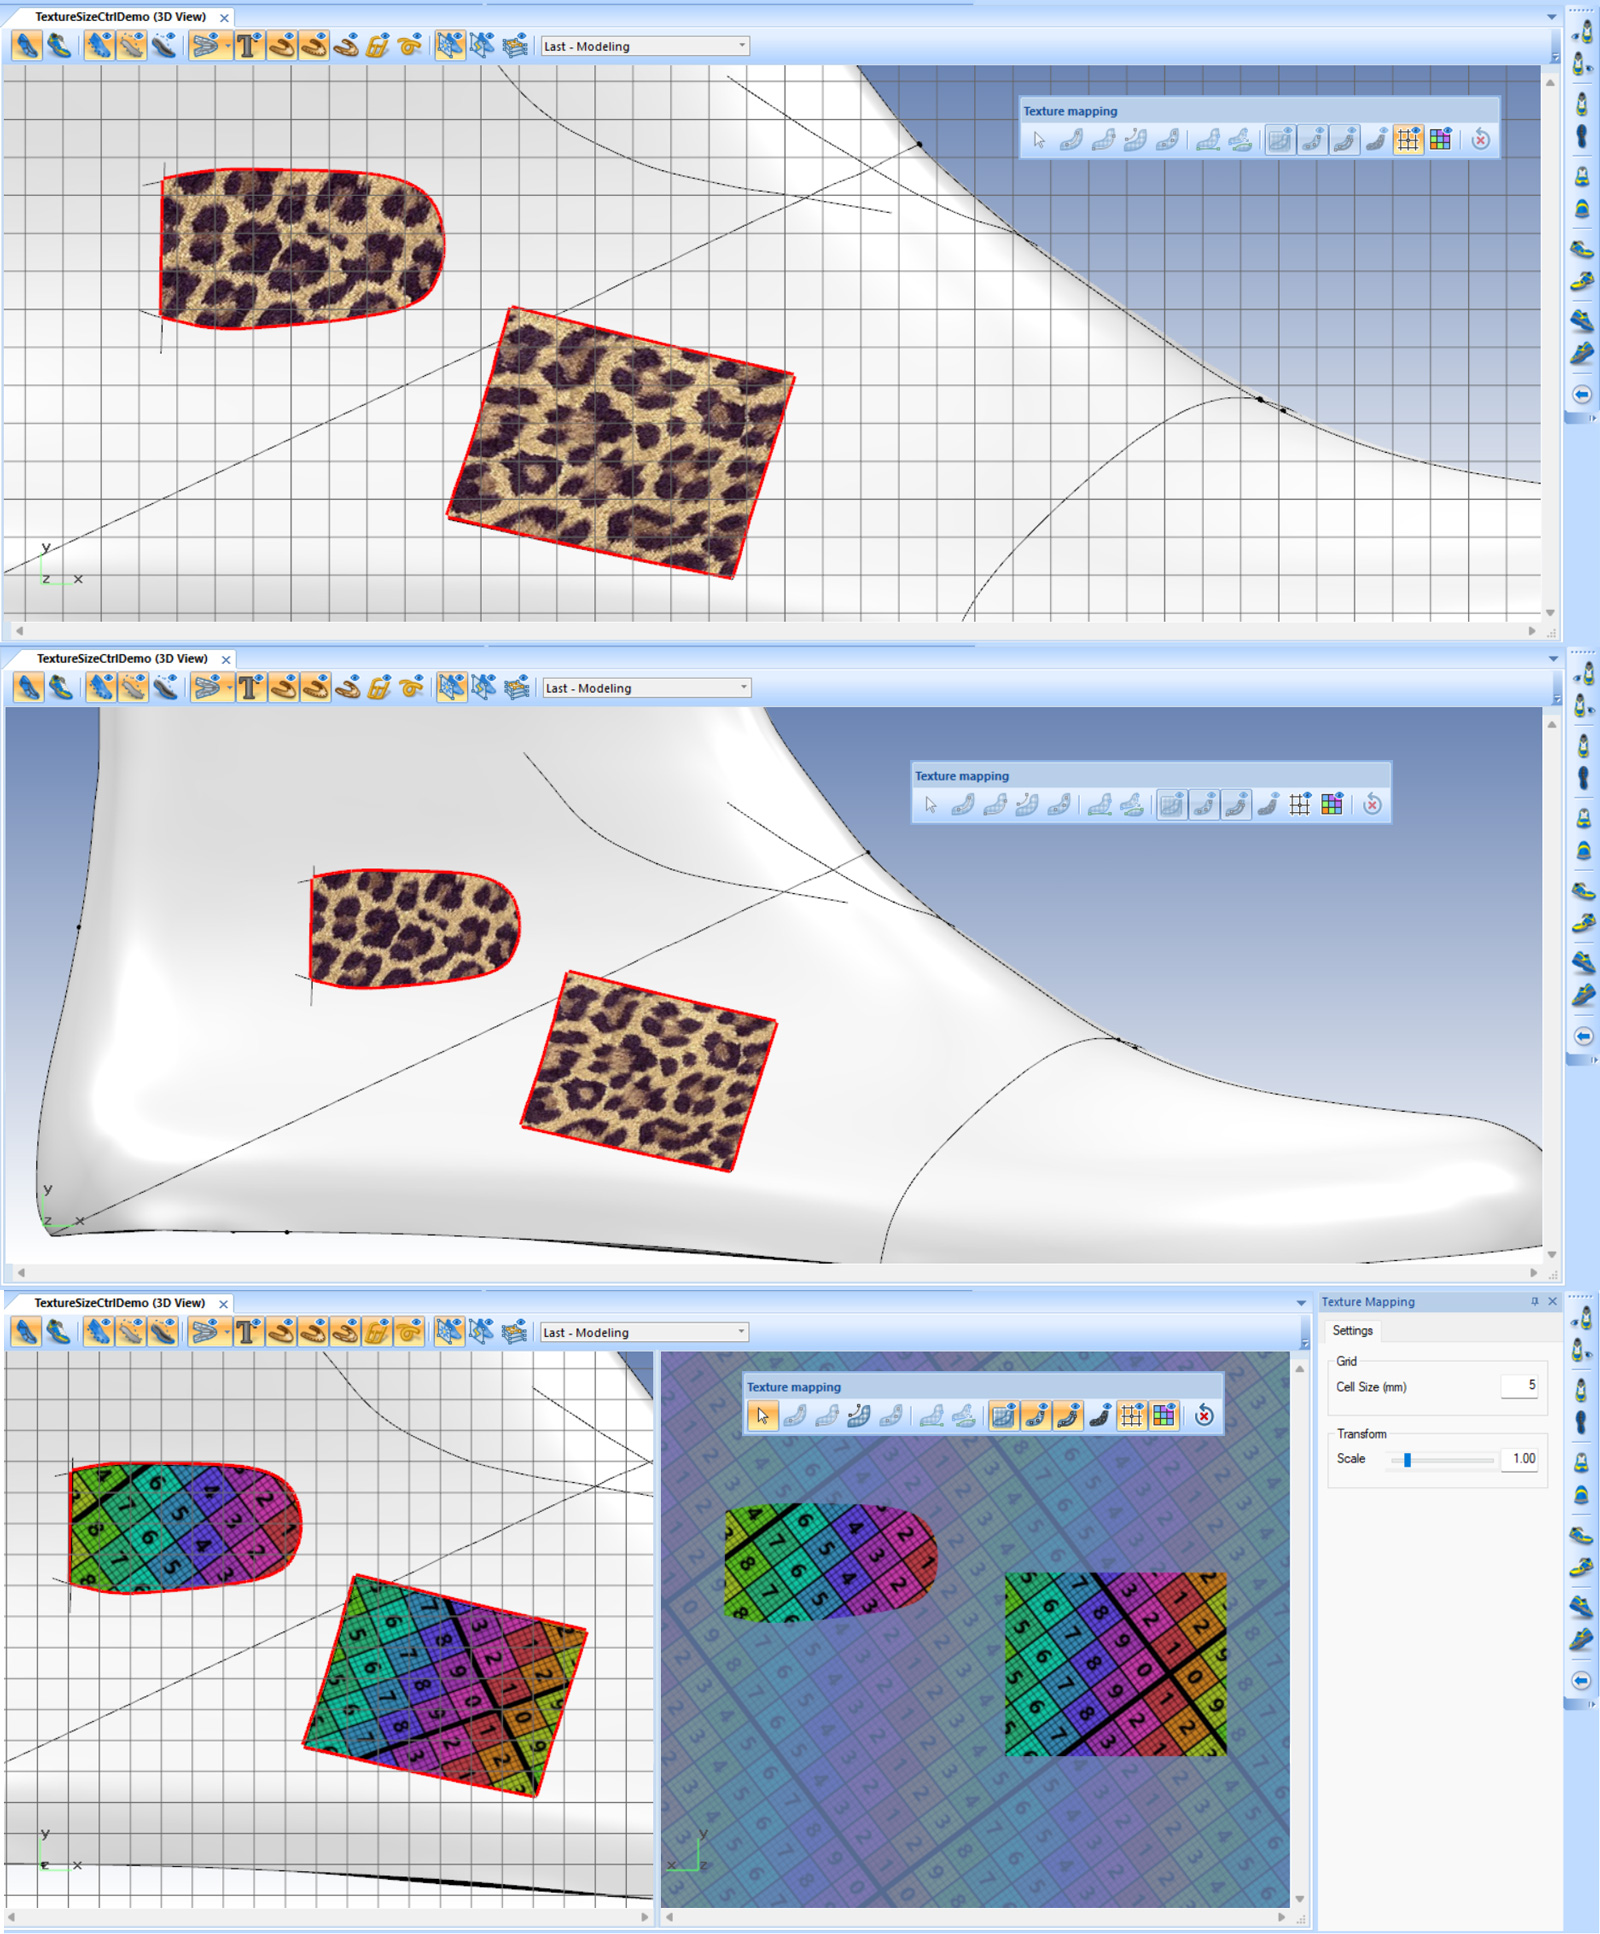Screen dimensions: 1600x1934
Task: Toggle the eye on the grid tool in Texture mapping
Action: 1416,128
